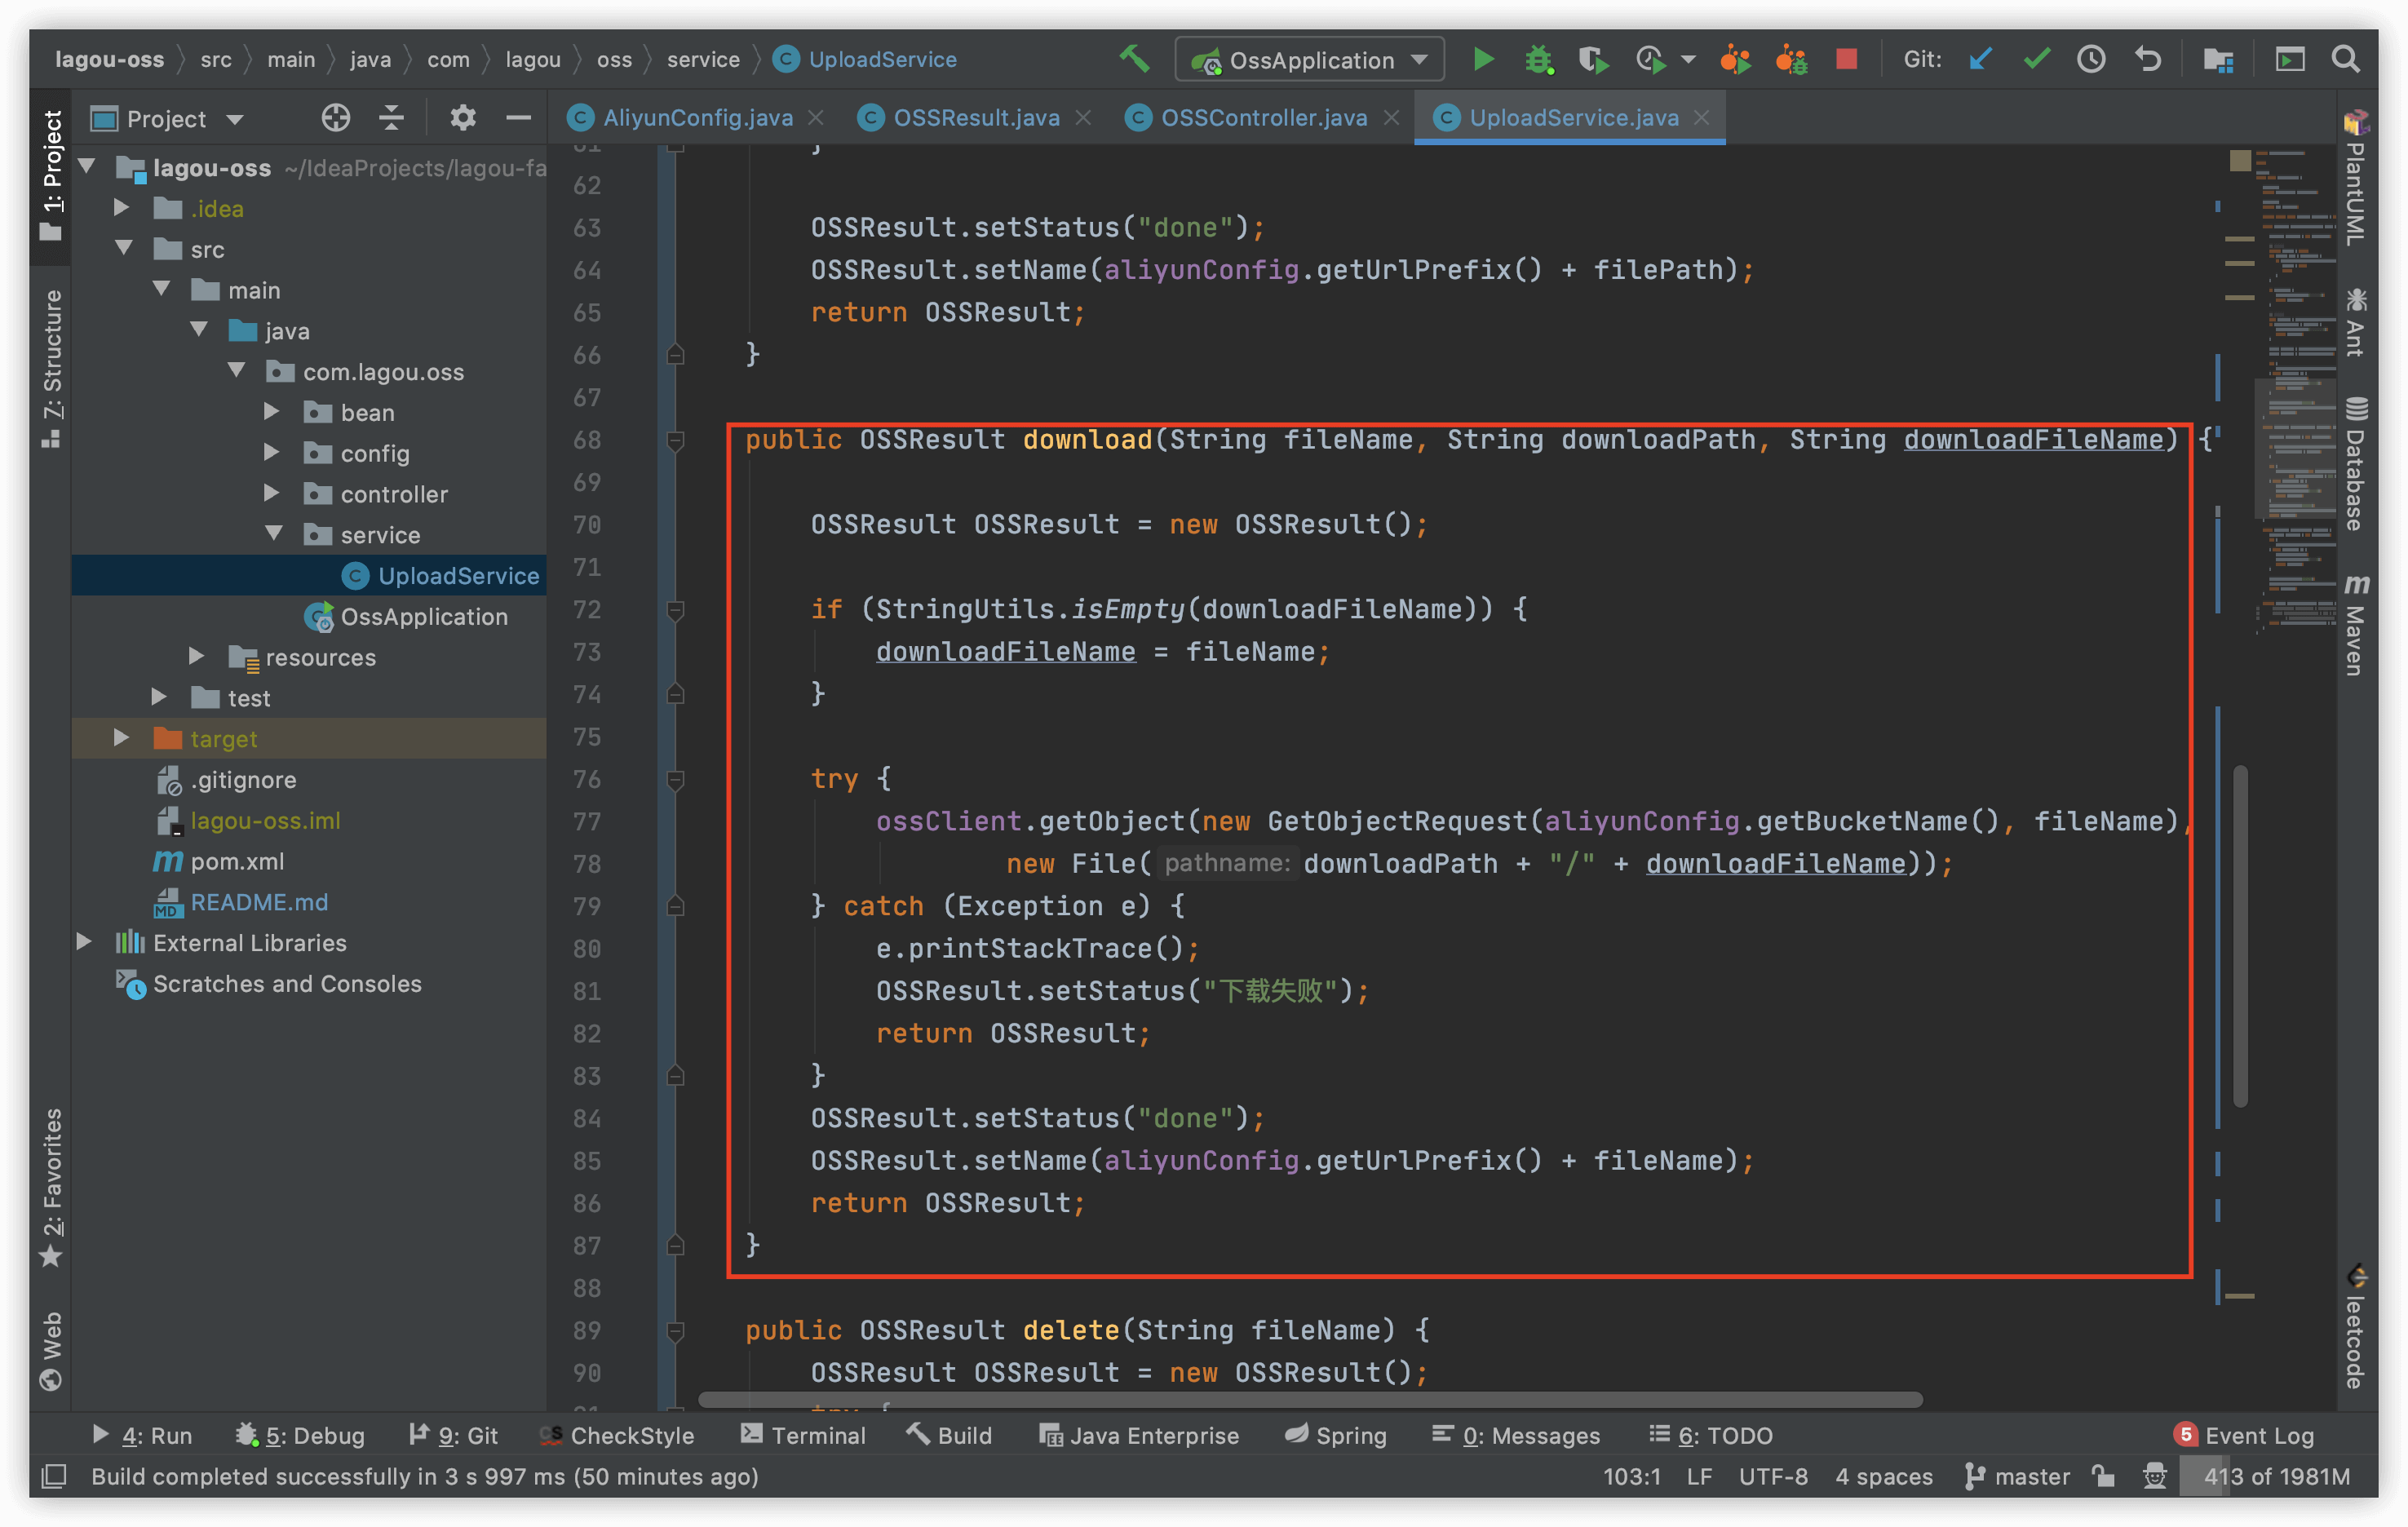Stop the running application
The height and width of the screenshot is (1527, 2408).
click(x=1846, y=59)
